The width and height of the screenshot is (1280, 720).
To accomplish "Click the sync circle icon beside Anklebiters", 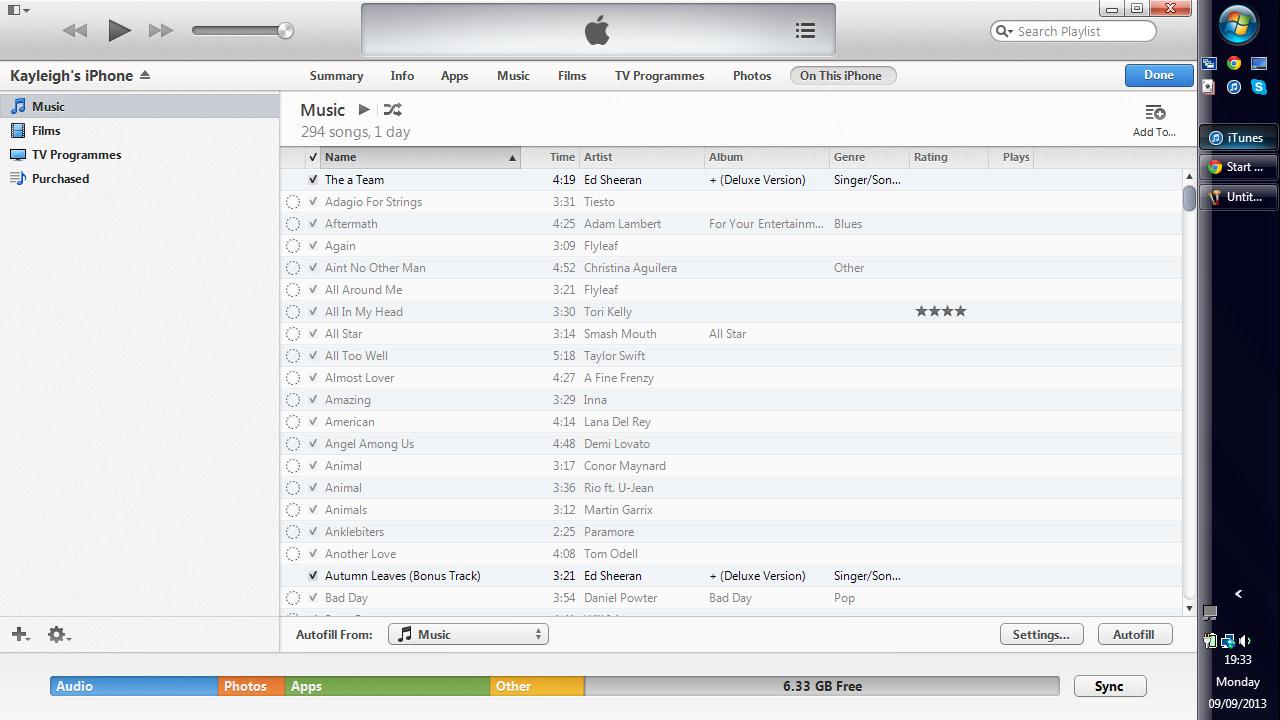I will tap(293, 532).
